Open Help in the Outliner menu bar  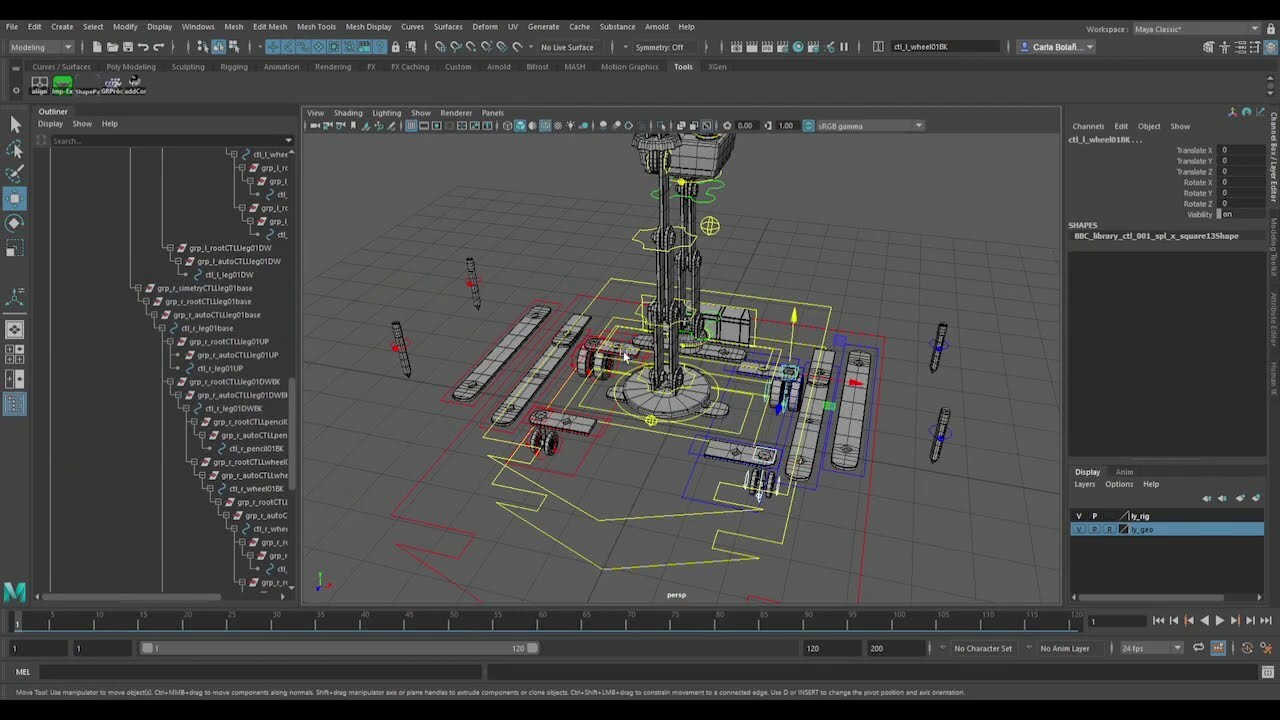(x=109, y=123)
